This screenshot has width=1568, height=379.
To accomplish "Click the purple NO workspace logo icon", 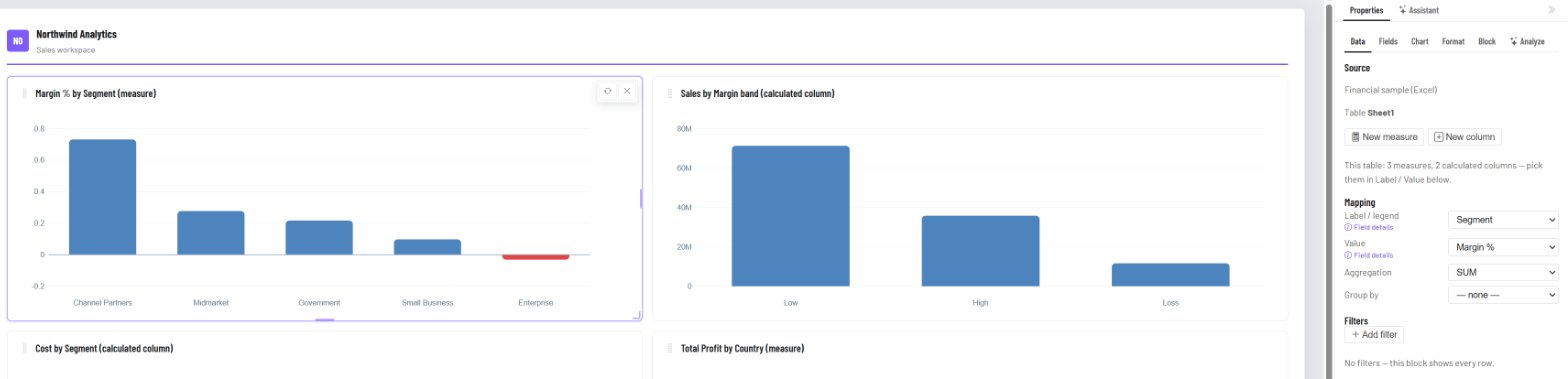I will click(x=17, y=40).
